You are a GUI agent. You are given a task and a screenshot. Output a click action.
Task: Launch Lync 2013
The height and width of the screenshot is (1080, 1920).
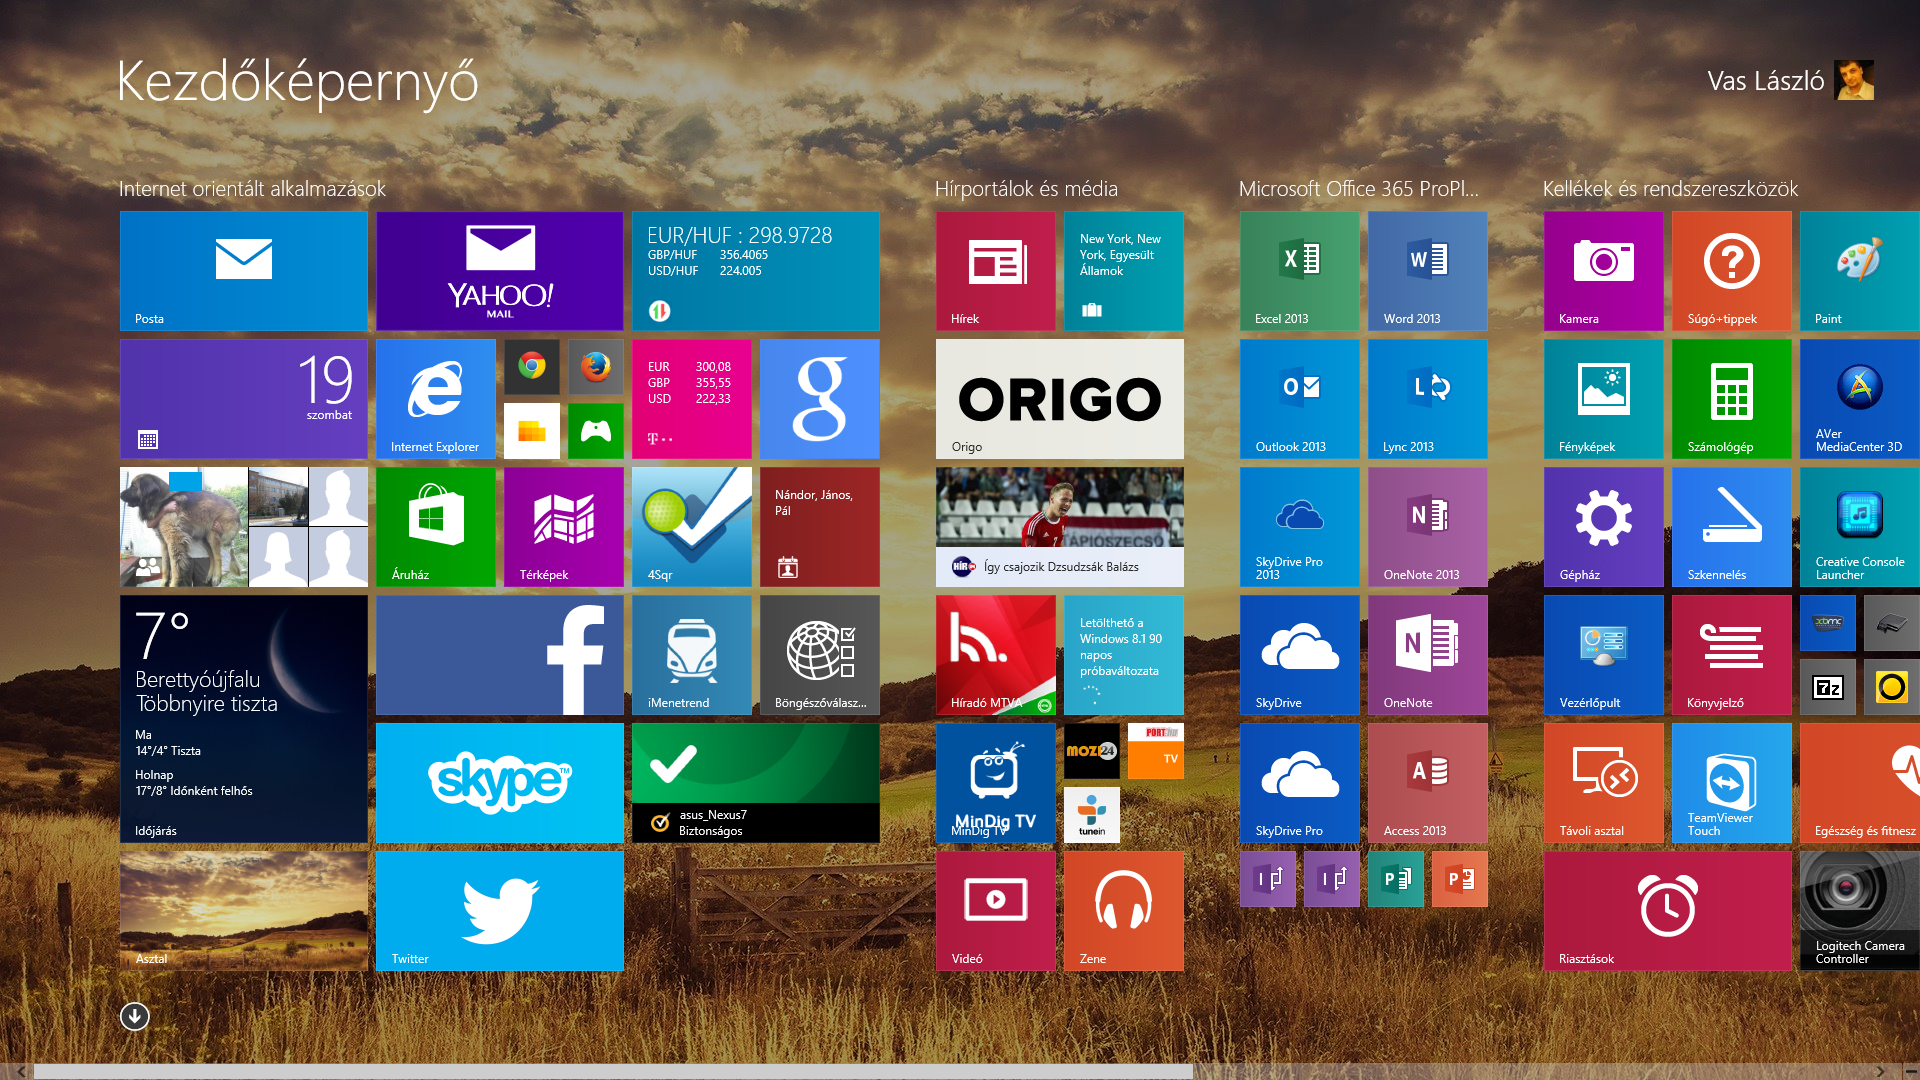pyautogui.click(x=1427, y=399)
